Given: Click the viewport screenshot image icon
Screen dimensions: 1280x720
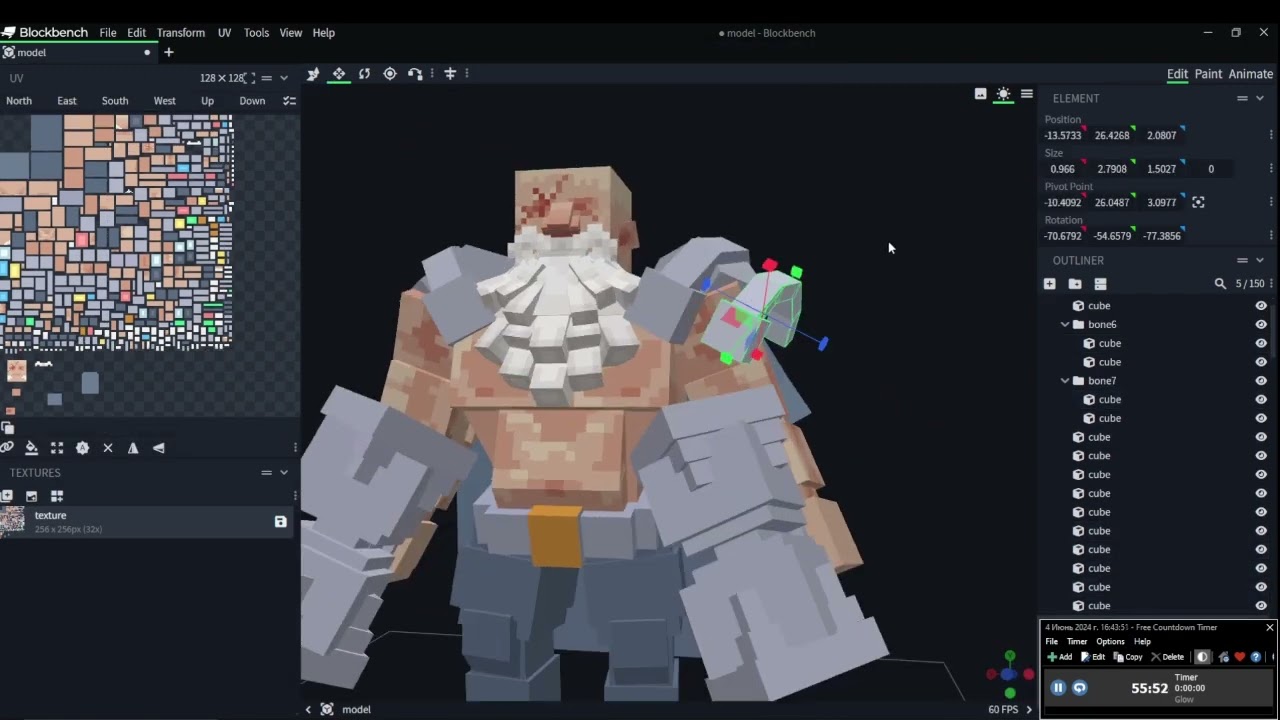Looking at the screenshot, I should [x=981, y=94].
